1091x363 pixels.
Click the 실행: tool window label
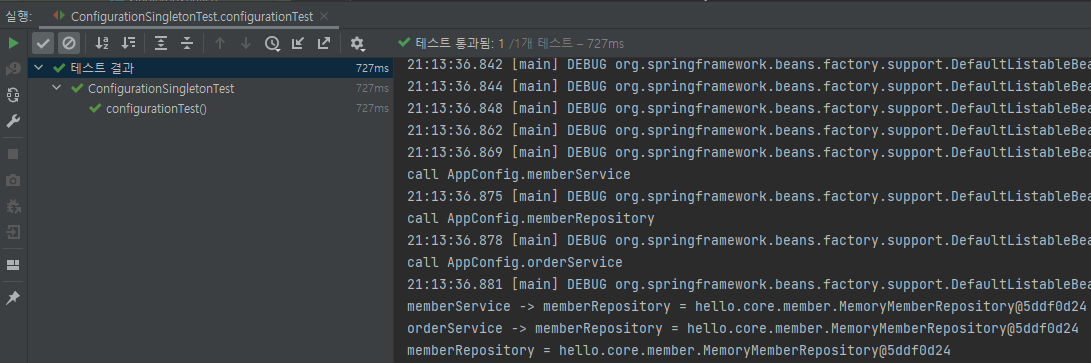click(19, 16)
